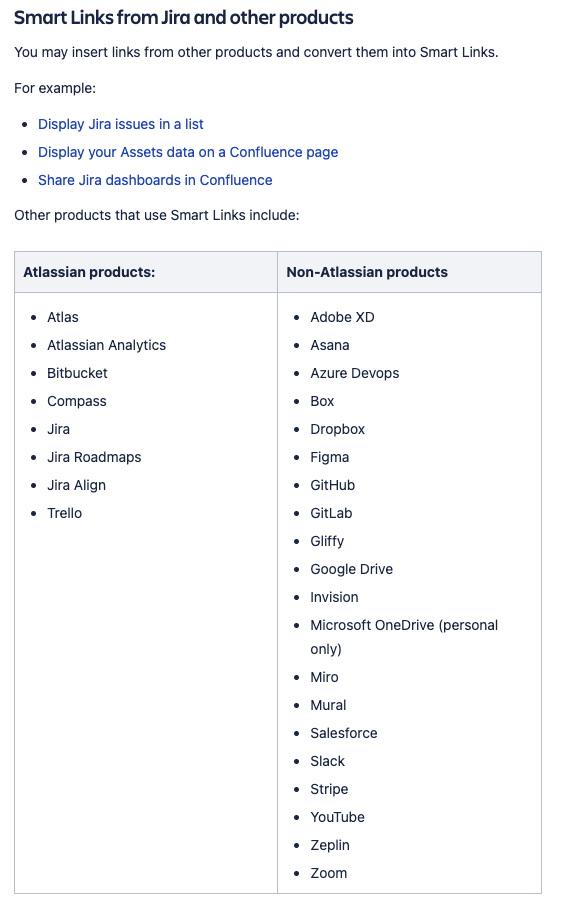This screenshot has width=565, height=904.
Task: Click the 'YouTube' list item
Action: pyautogui.click(x=337, y=818)
